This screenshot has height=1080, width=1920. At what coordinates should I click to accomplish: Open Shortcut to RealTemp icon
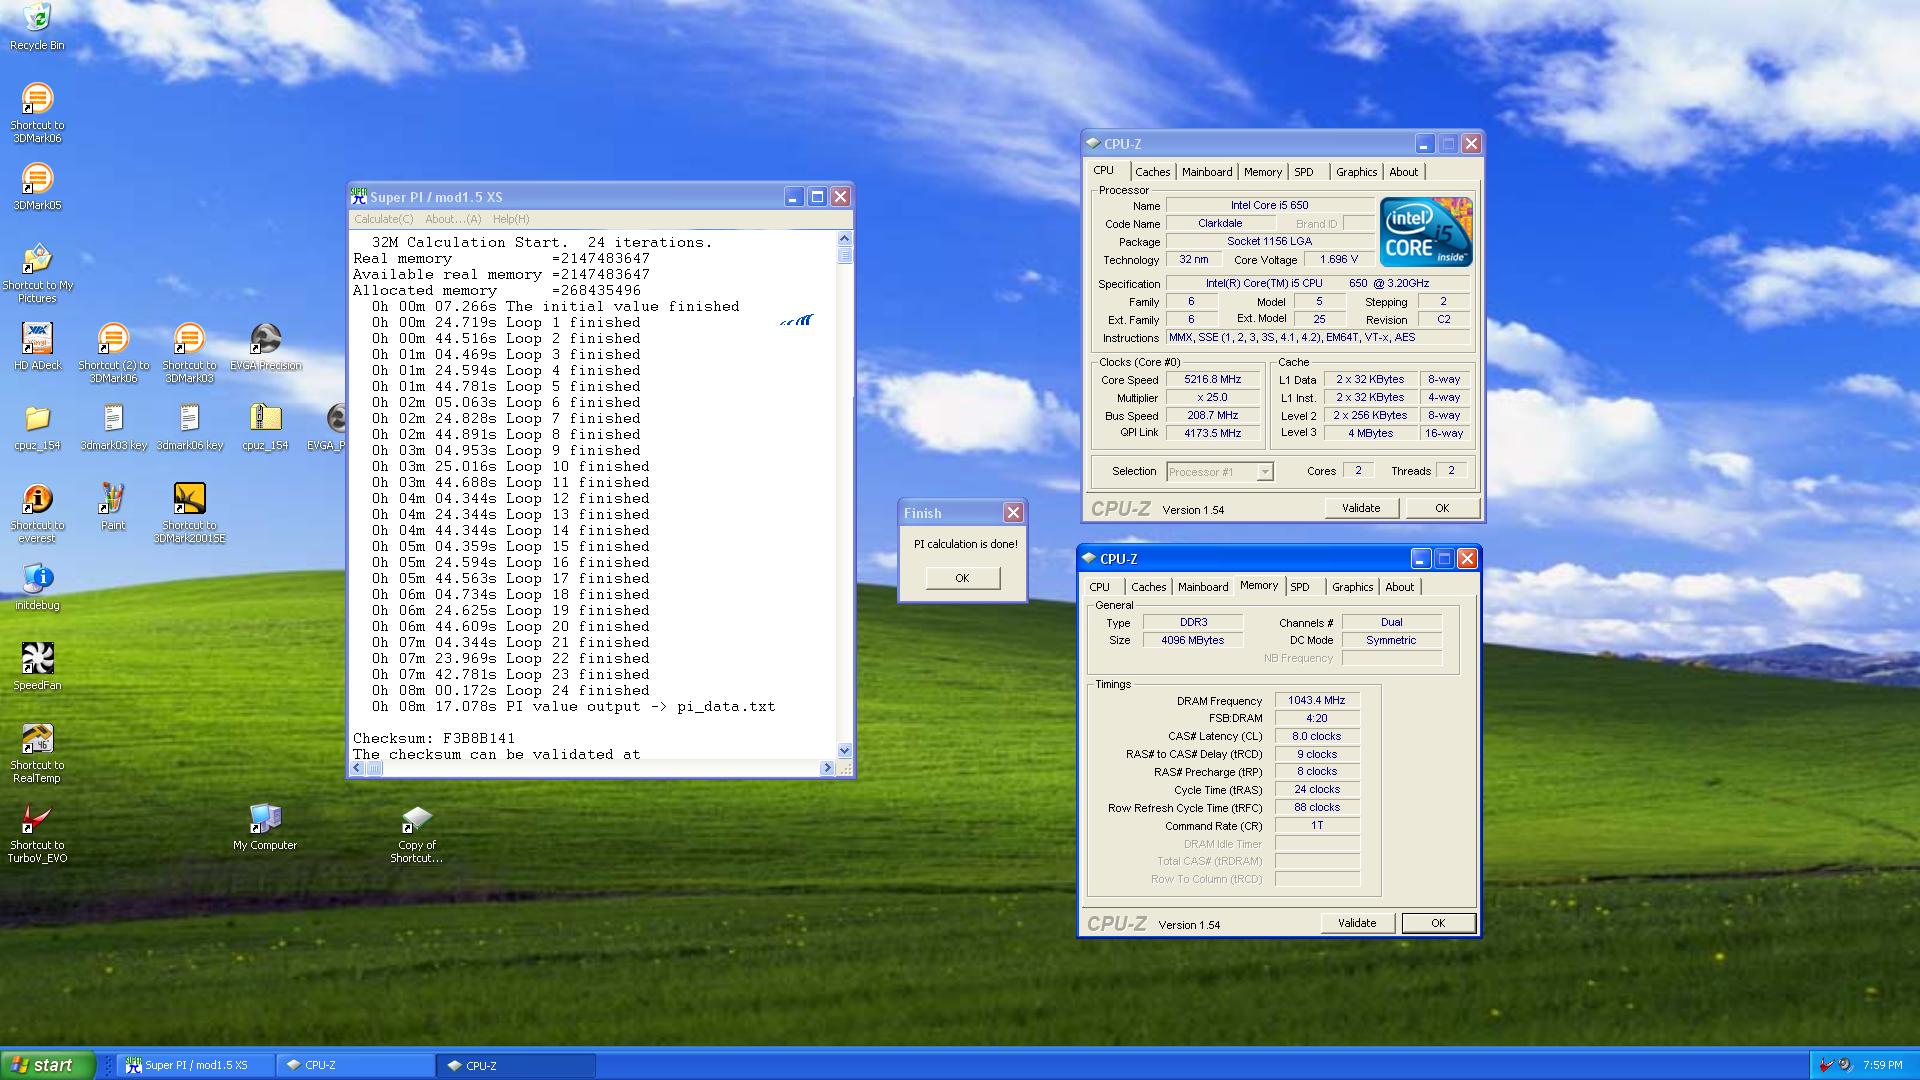[37, 740]
